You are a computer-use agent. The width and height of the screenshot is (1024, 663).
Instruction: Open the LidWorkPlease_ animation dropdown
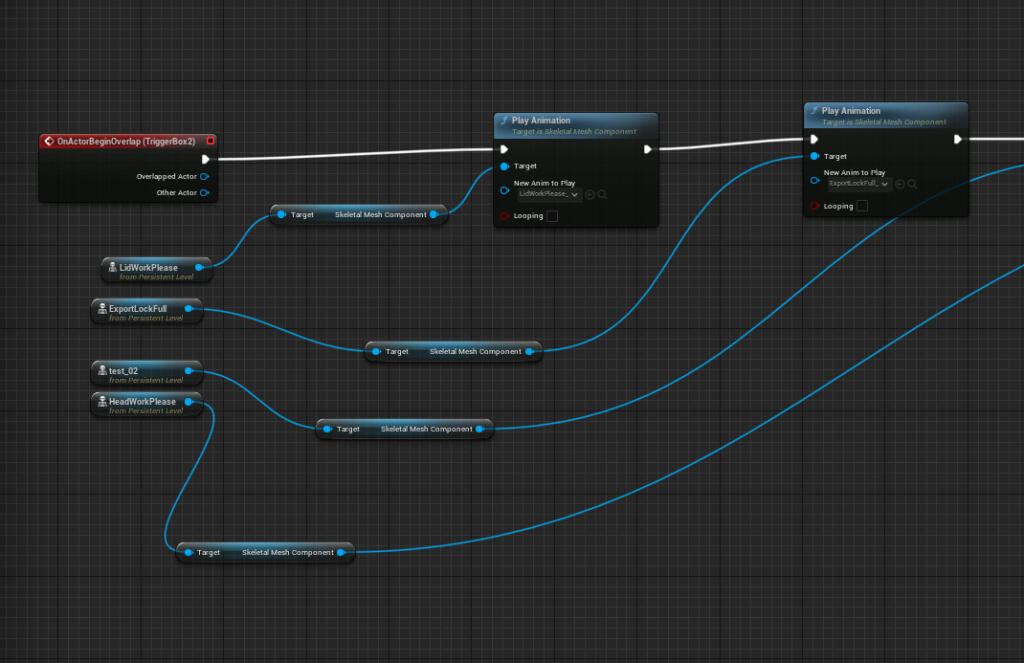pos(548,194)
